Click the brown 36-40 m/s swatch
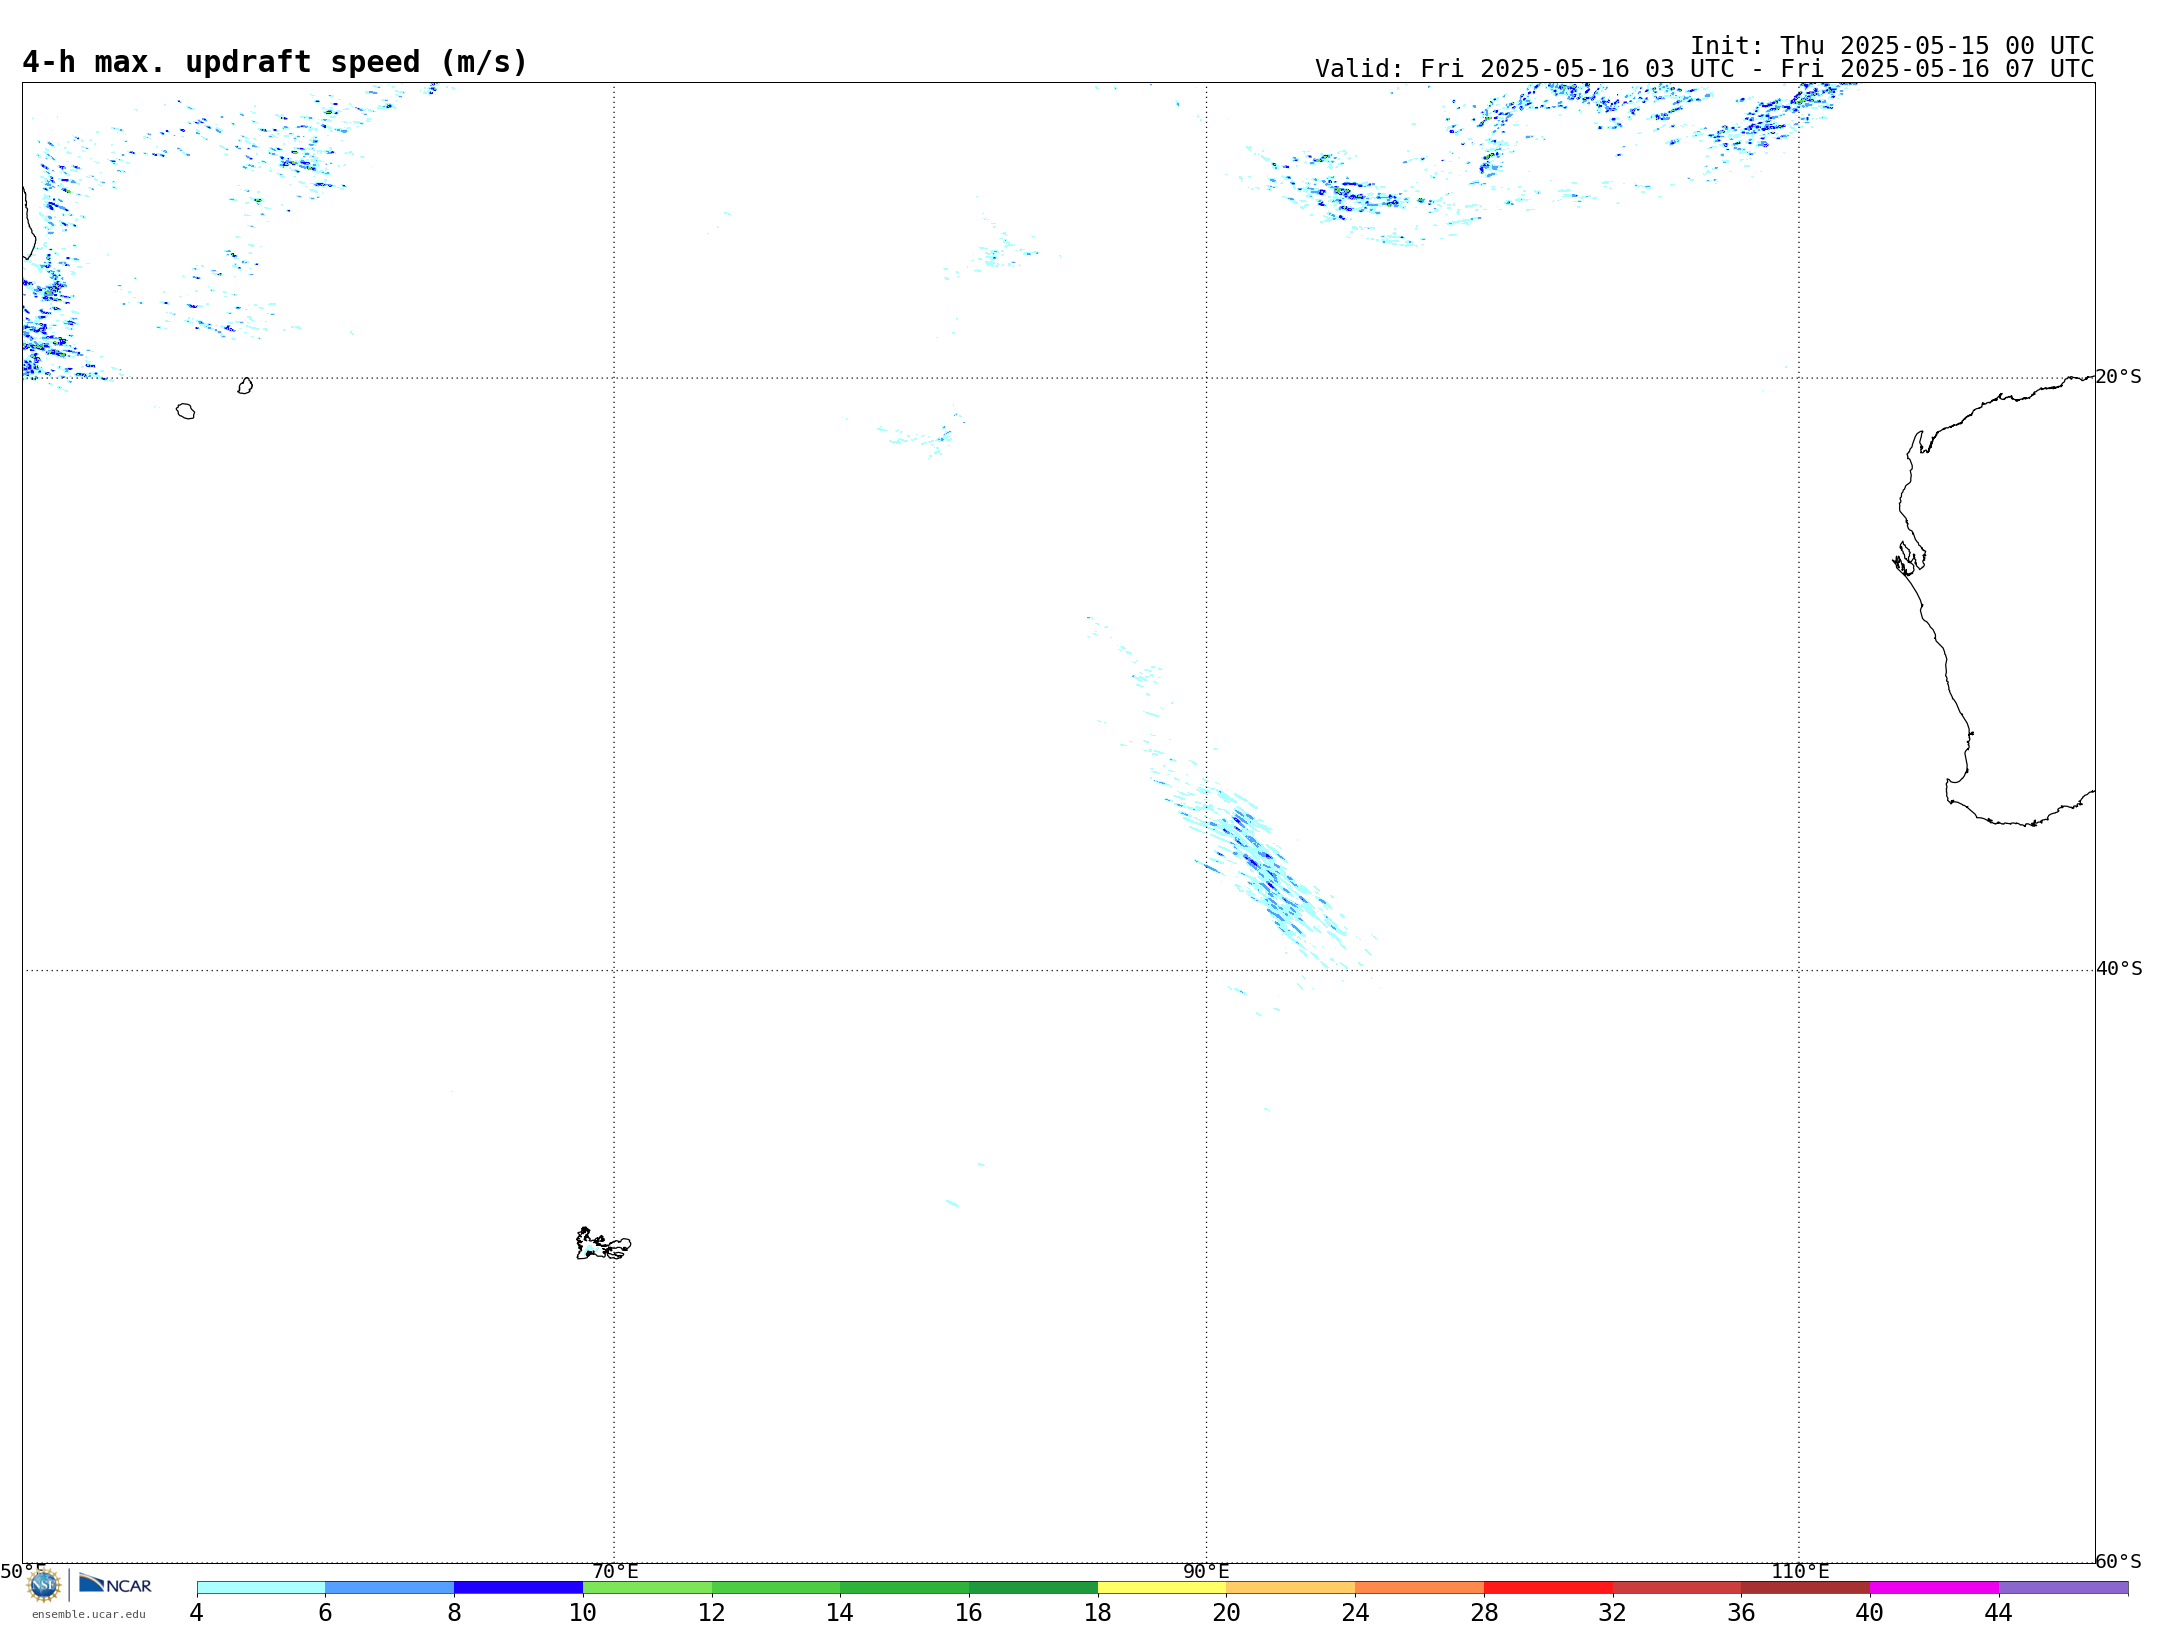Screen dimensions: 2160x1626 1806,1588
